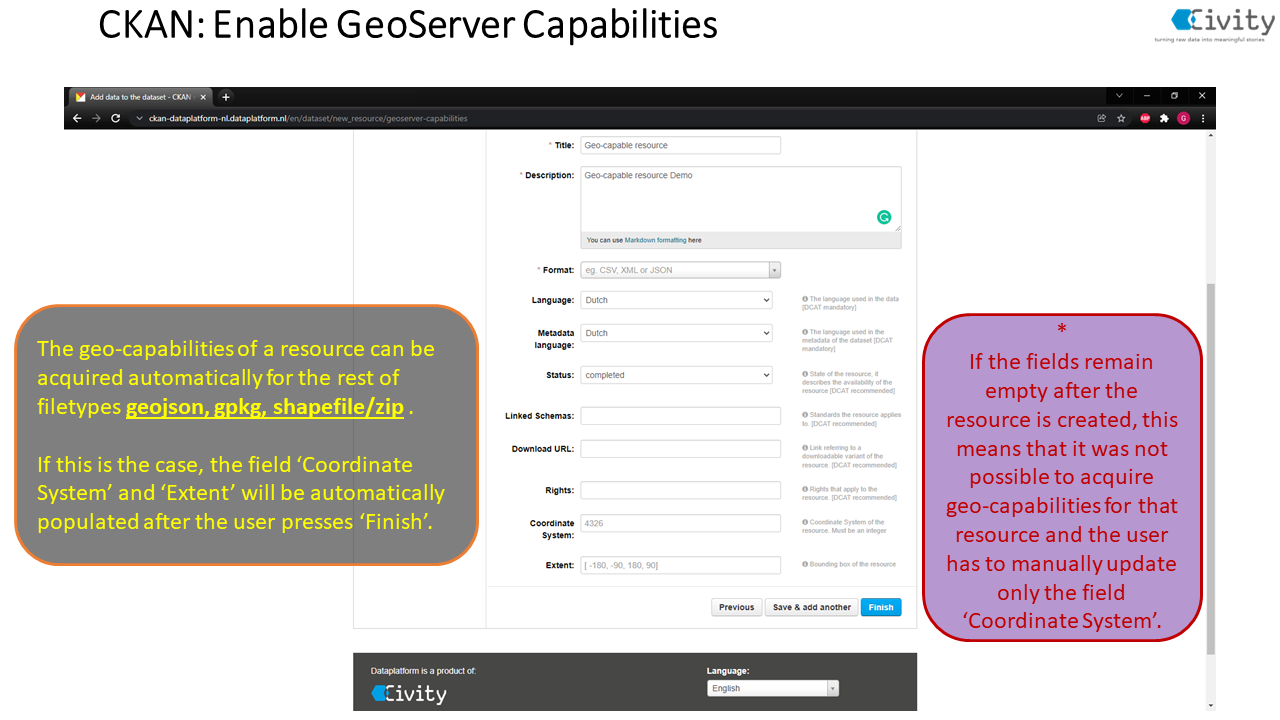1280x720 pixels.
Task: Close the 'Add data to the dataset' tab
Action: 203,97
